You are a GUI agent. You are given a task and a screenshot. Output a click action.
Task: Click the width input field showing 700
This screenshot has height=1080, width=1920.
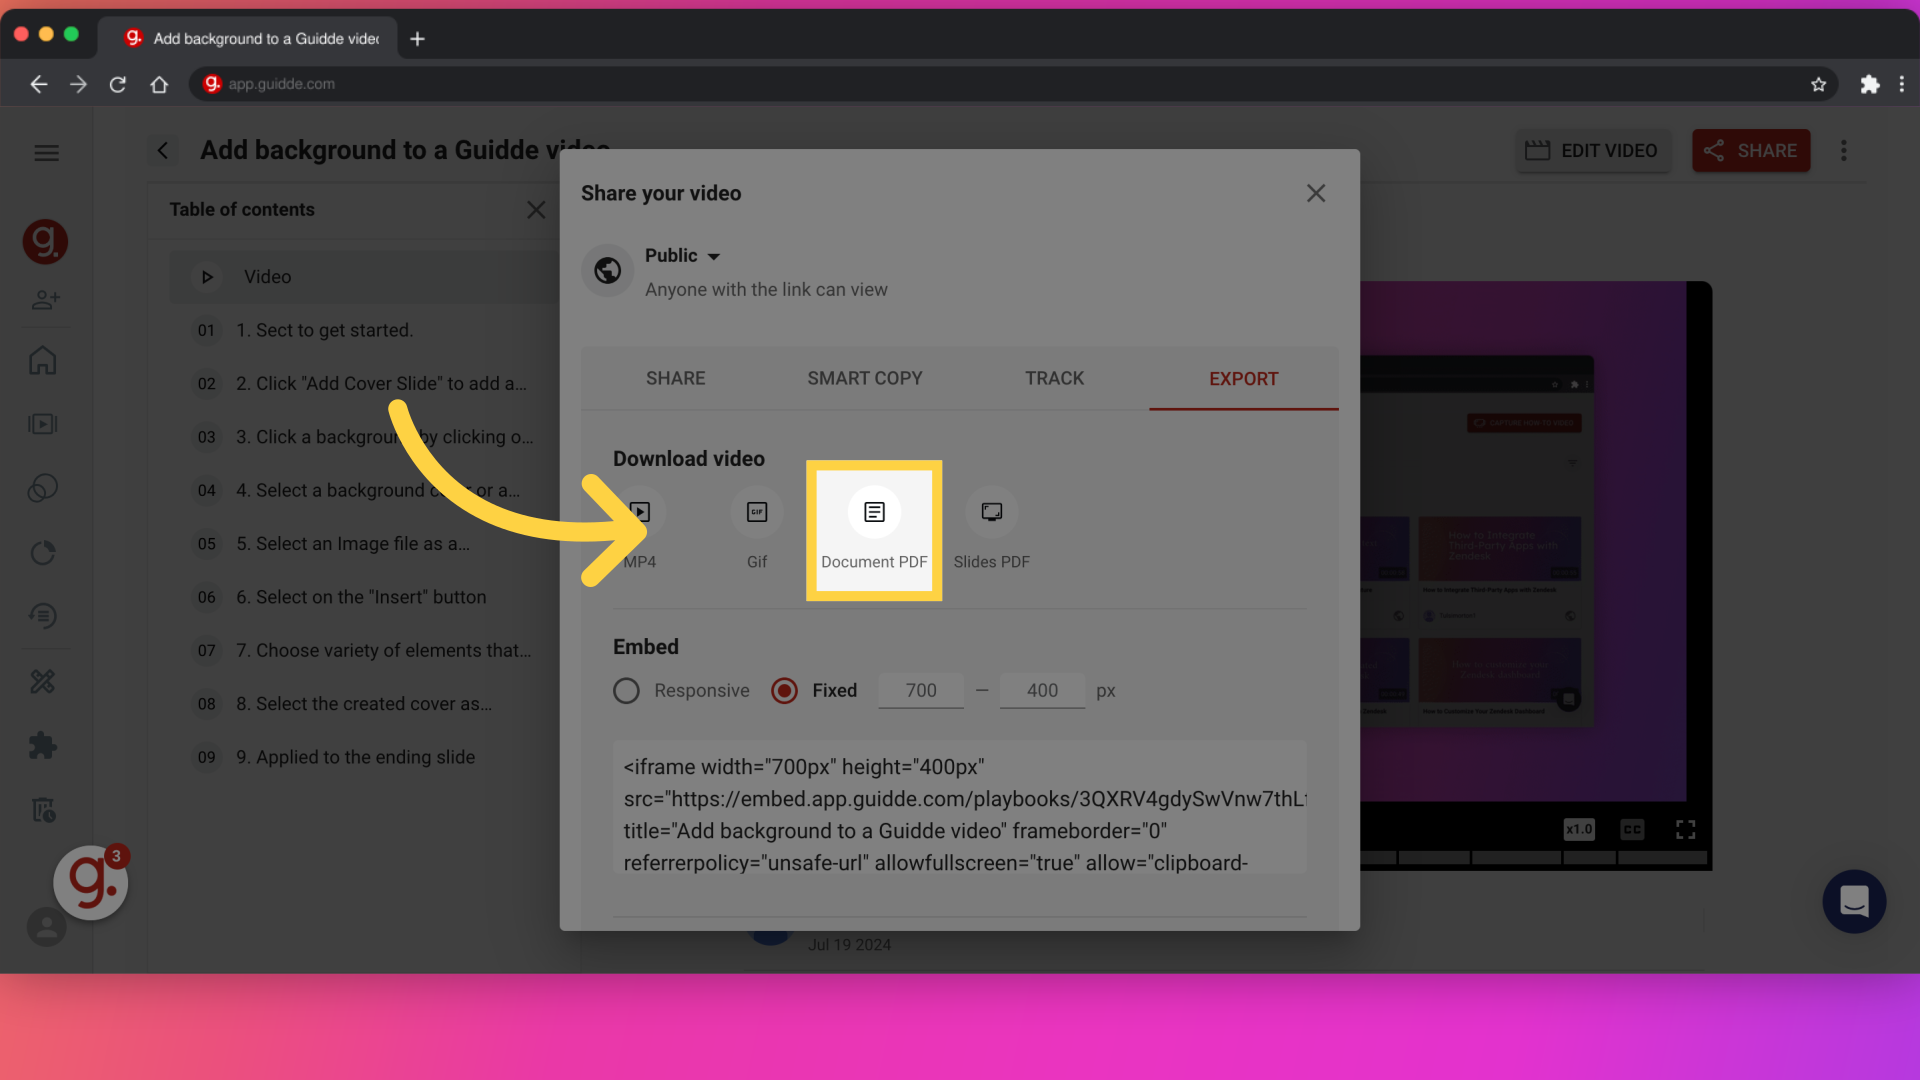pos(920,688)
